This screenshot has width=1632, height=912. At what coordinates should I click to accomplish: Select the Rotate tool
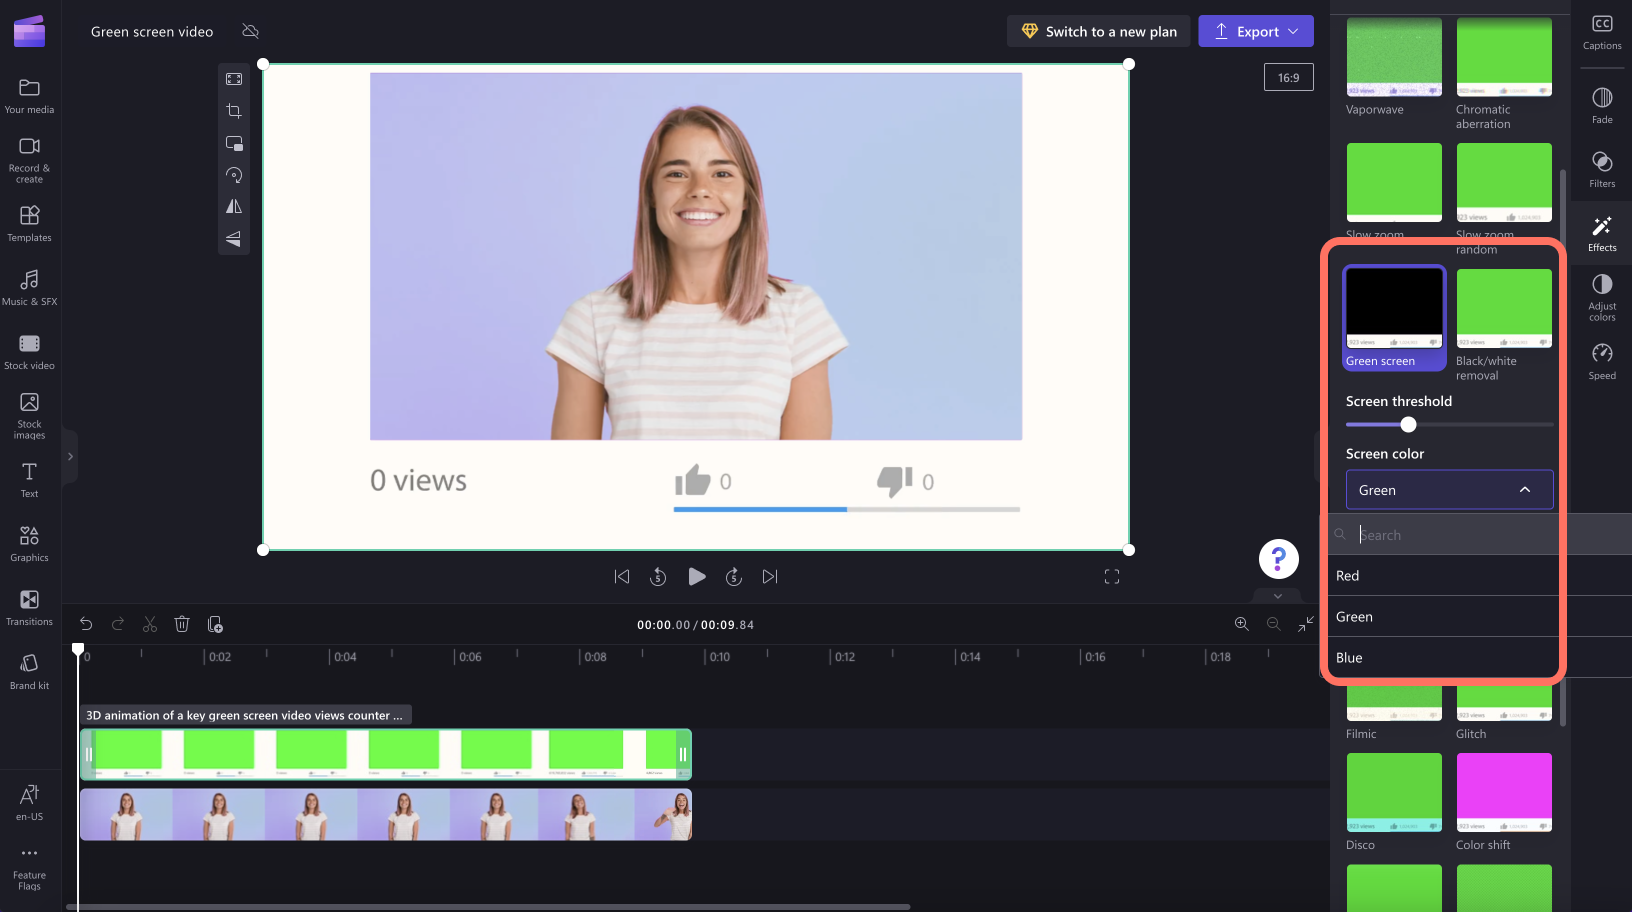click(x=234, y=175)
